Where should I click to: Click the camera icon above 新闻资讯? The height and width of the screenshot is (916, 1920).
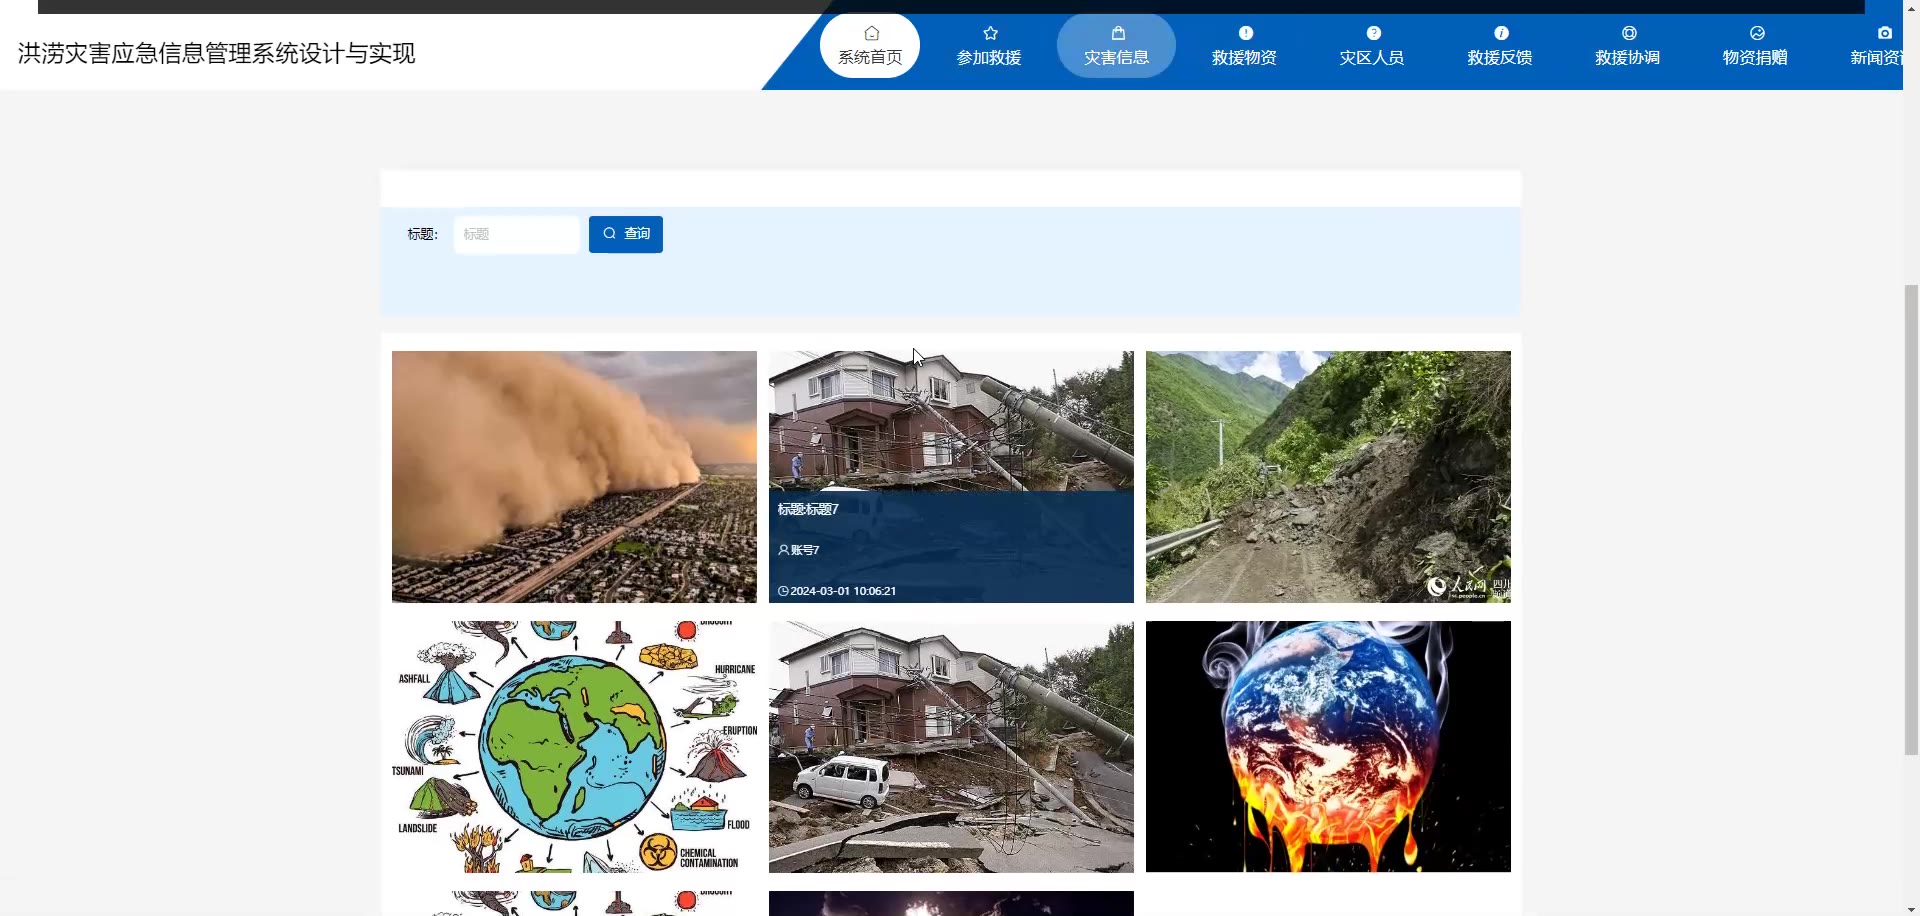[x=1885, y=33]
